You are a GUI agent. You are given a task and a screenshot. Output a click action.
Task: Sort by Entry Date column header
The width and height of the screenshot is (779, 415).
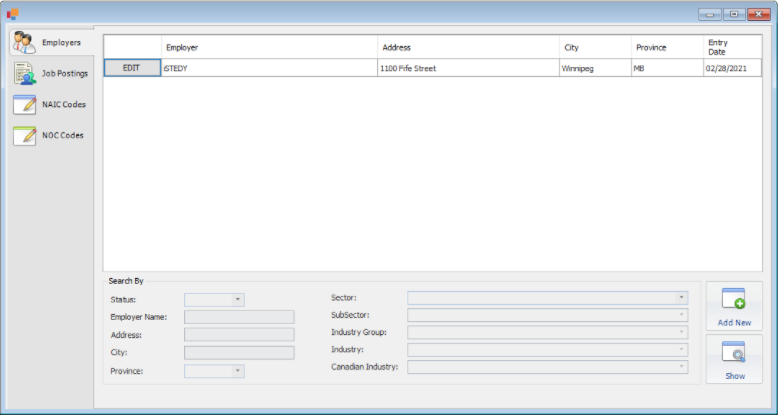[732, 47]
